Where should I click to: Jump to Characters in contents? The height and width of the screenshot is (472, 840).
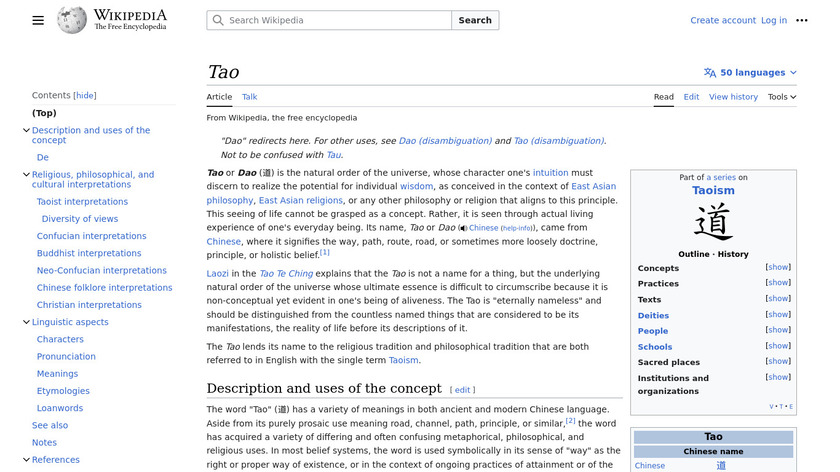click(60, 339)
